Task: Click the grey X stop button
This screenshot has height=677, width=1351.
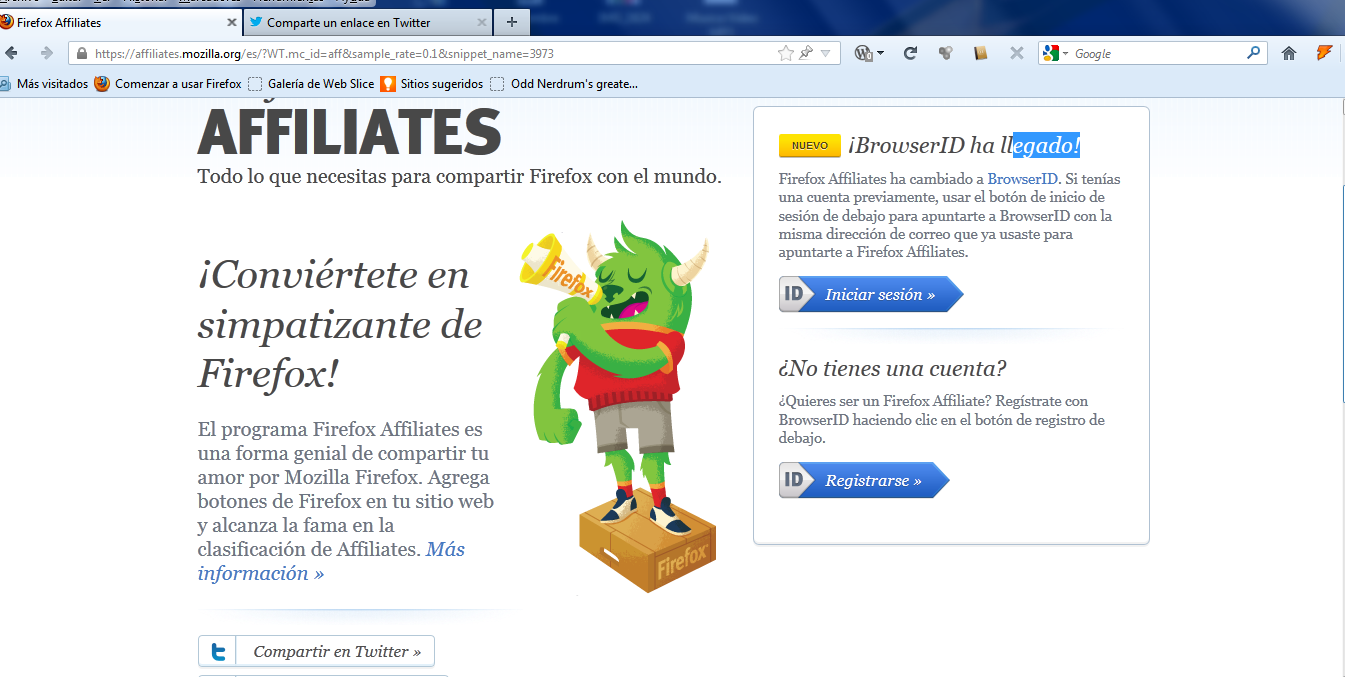Action: coord(1017,53)
